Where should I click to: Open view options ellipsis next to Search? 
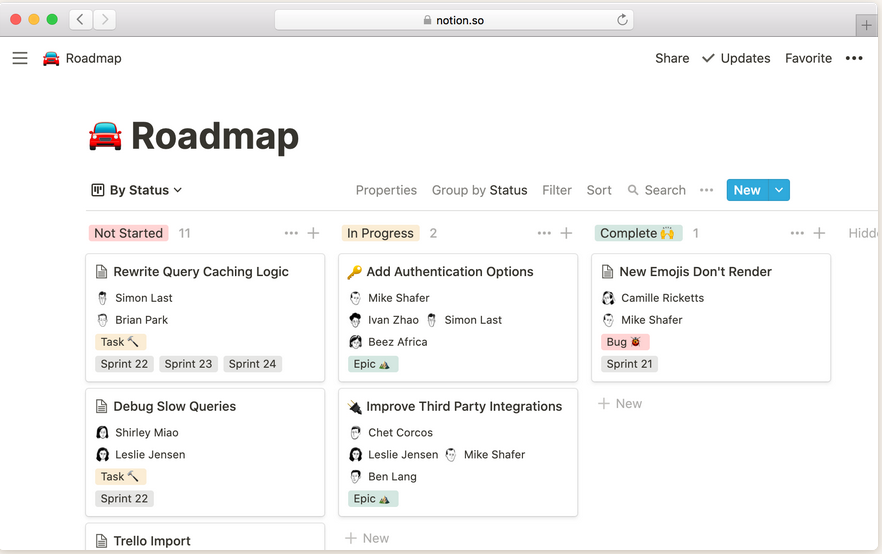(x=706, y=190)
